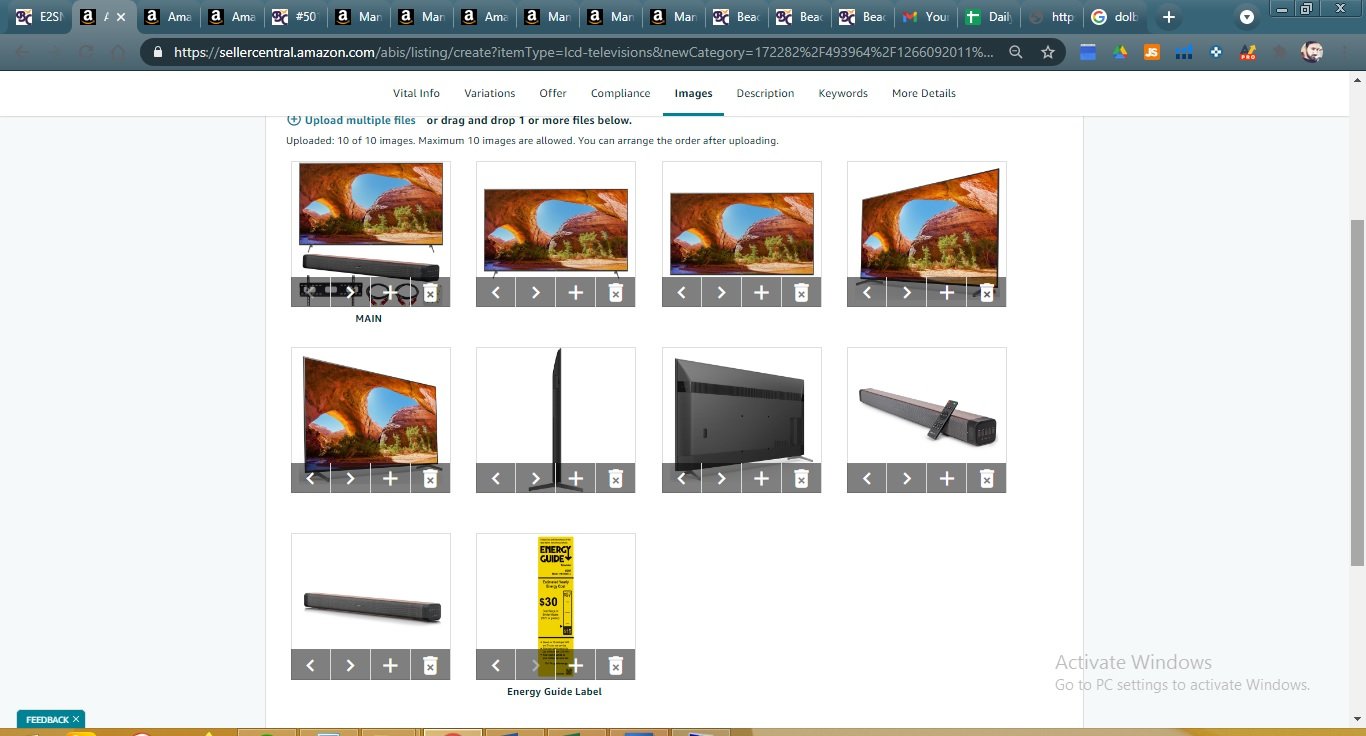This screenshot has width=1366, height=736.
Task: Open the Vital Info tab
Action: 416,93
